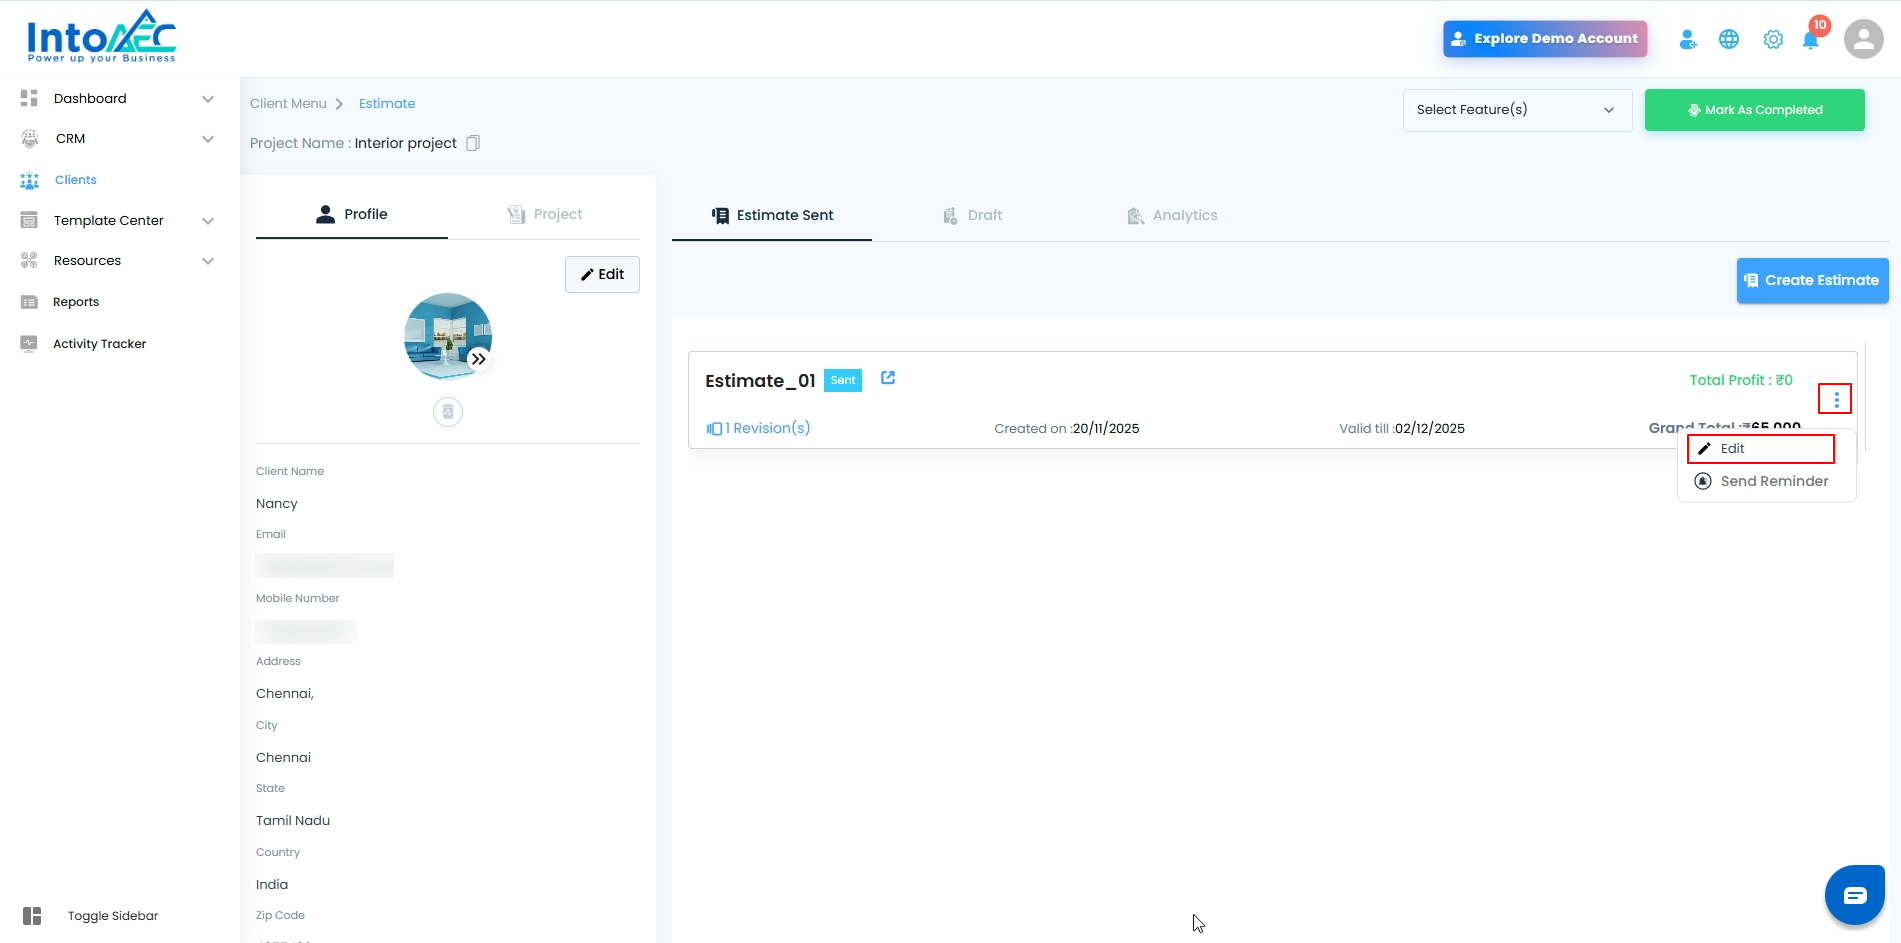Image resolution: width=1901 pixels, height=943 pixels.
Task: Open the settings gear icon
Action: click(1773, 39)
